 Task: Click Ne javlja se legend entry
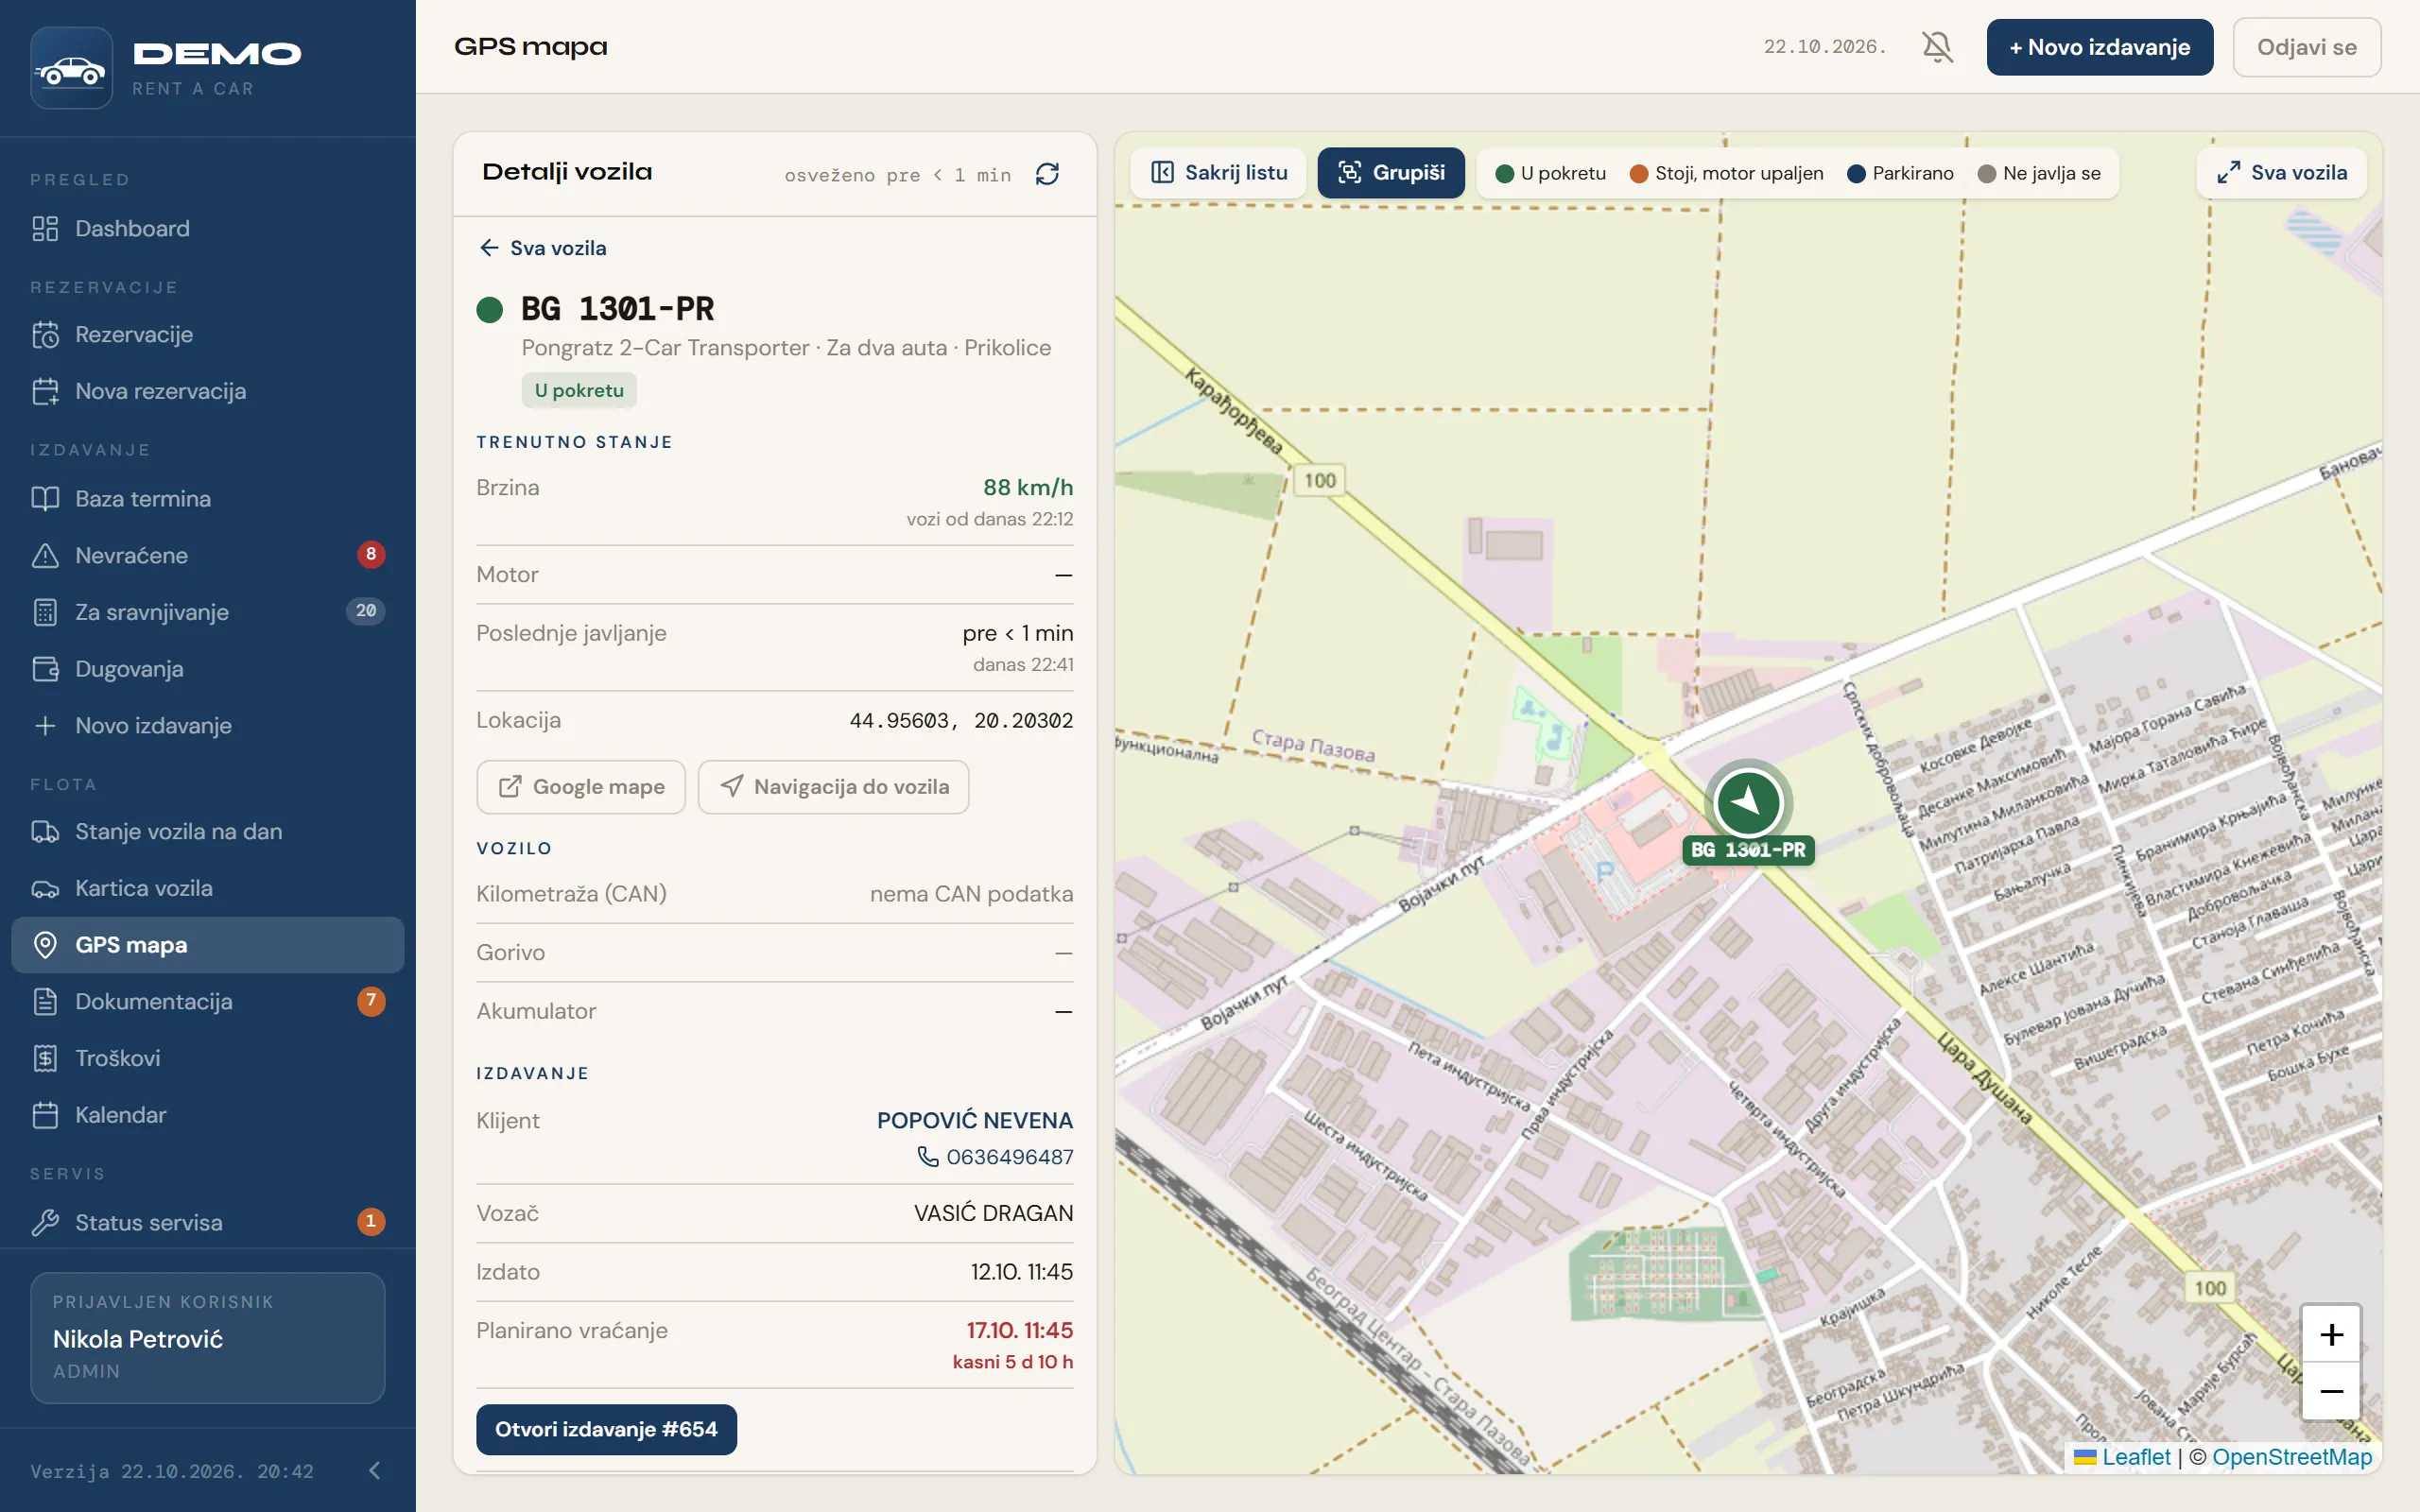2039,174
